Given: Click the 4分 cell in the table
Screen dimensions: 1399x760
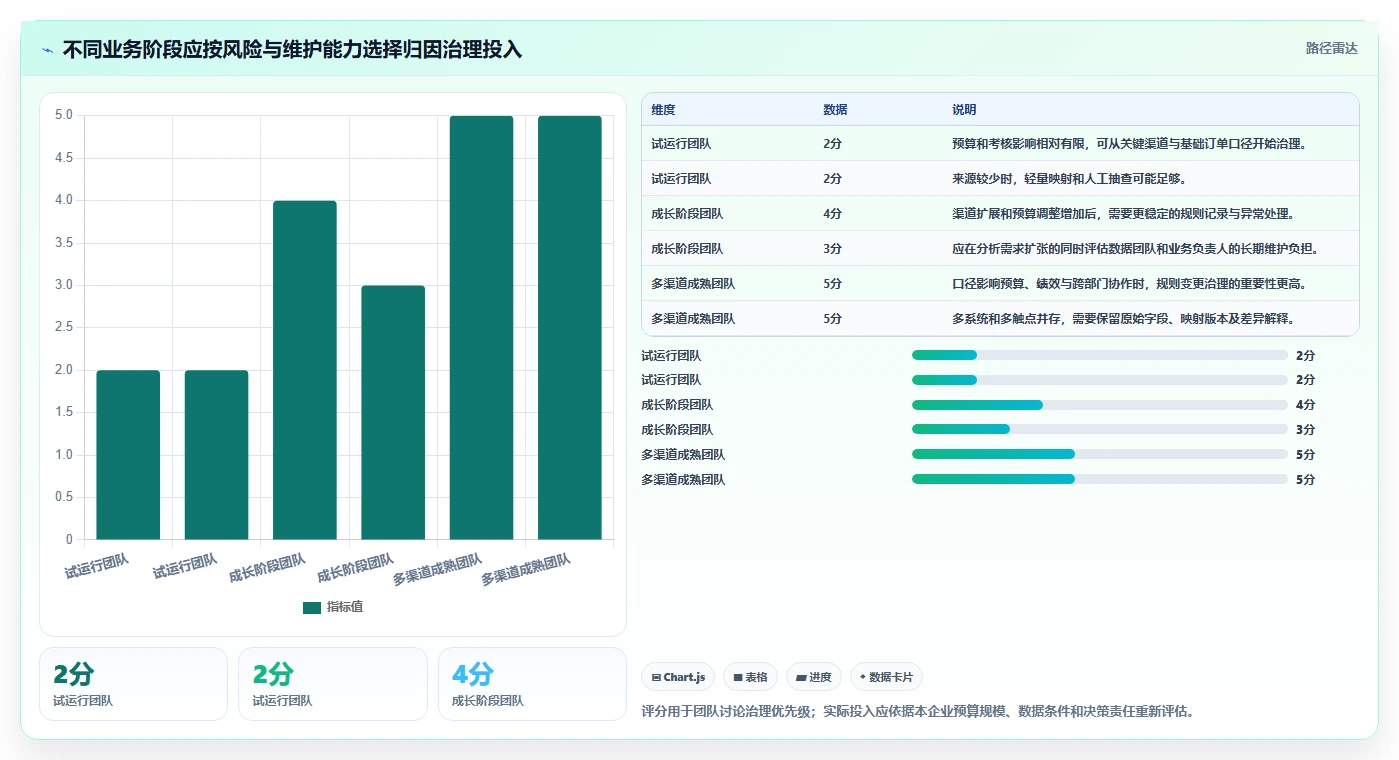Looking at the screenshot, I should coord(832,214).
